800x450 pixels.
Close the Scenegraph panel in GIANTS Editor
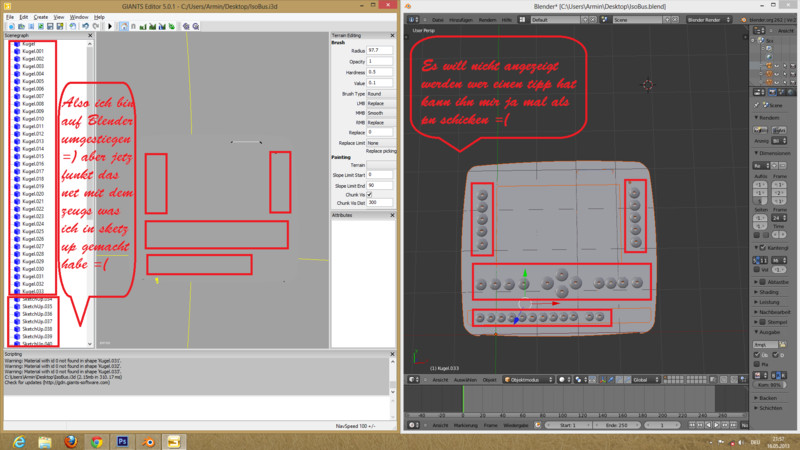point(90,36)
